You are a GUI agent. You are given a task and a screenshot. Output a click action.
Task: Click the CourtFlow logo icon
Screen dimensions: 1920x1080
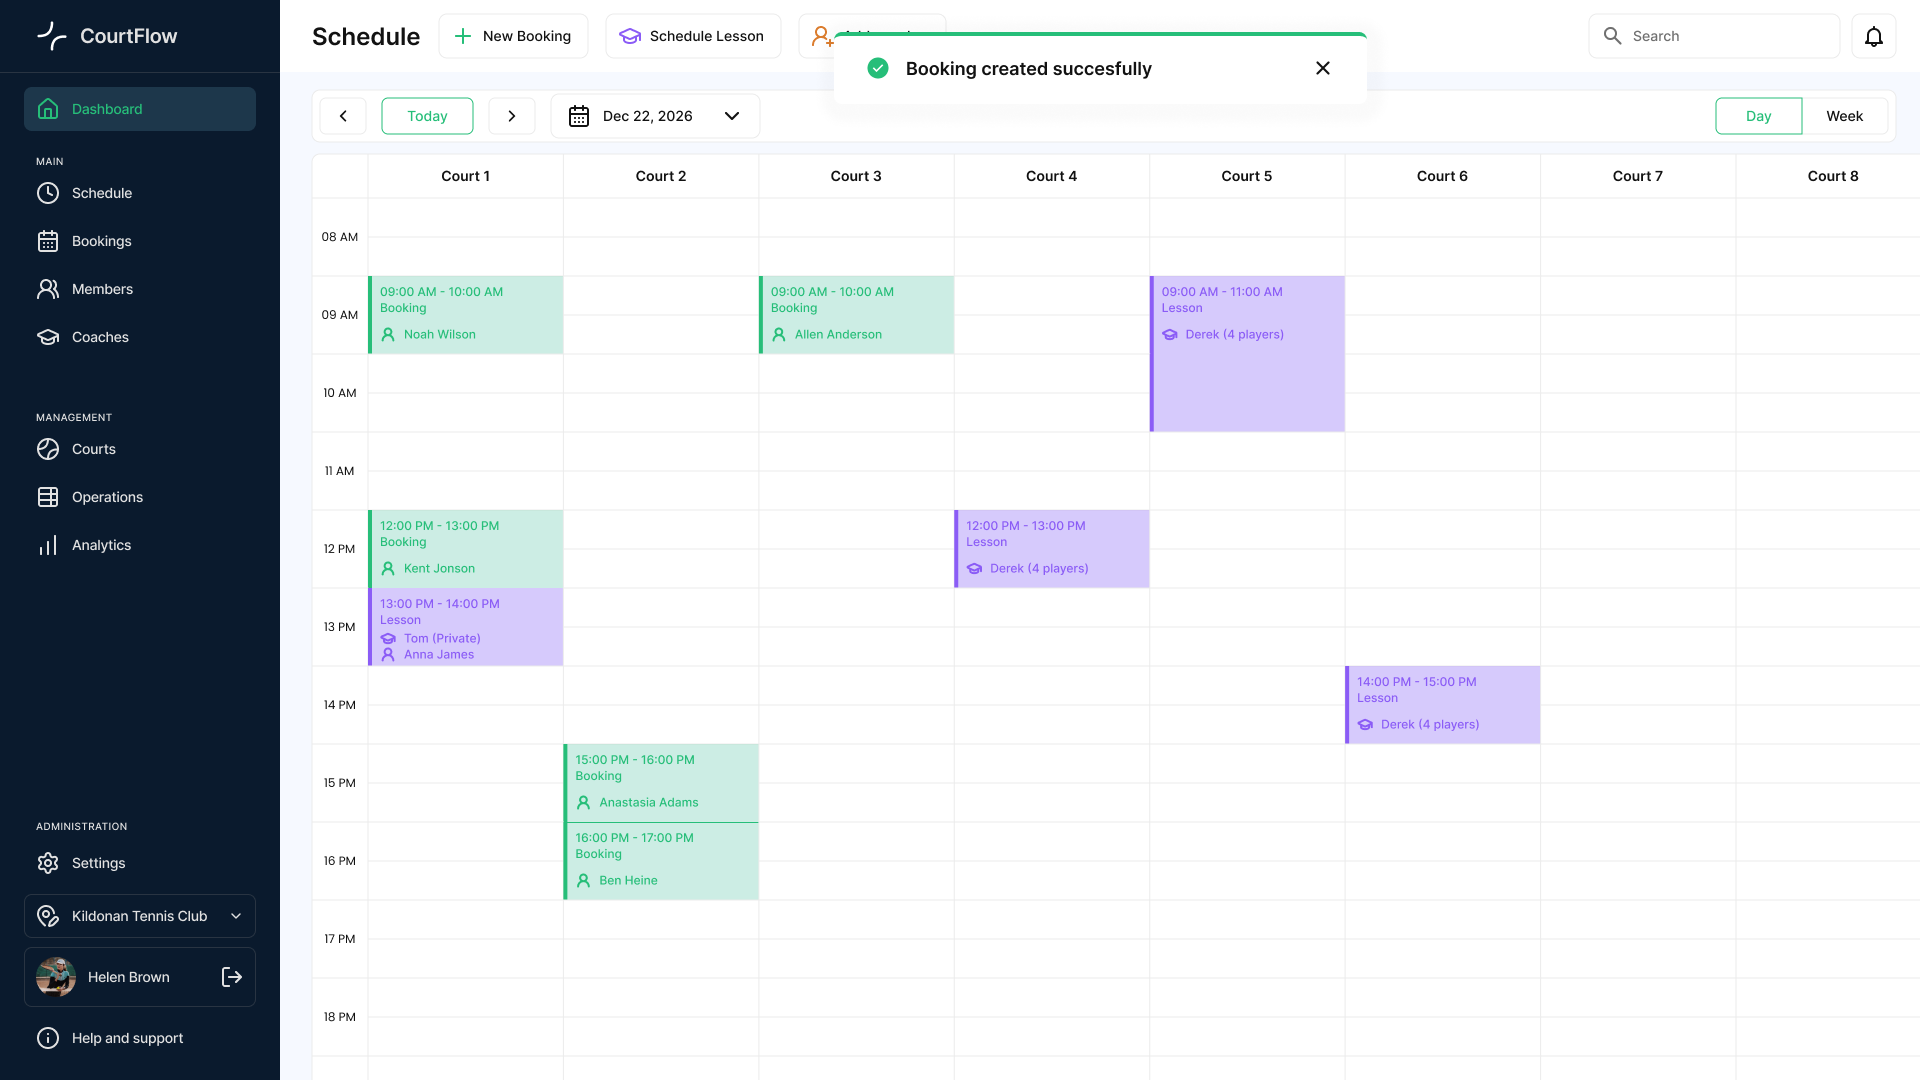(x=52, y=36)
